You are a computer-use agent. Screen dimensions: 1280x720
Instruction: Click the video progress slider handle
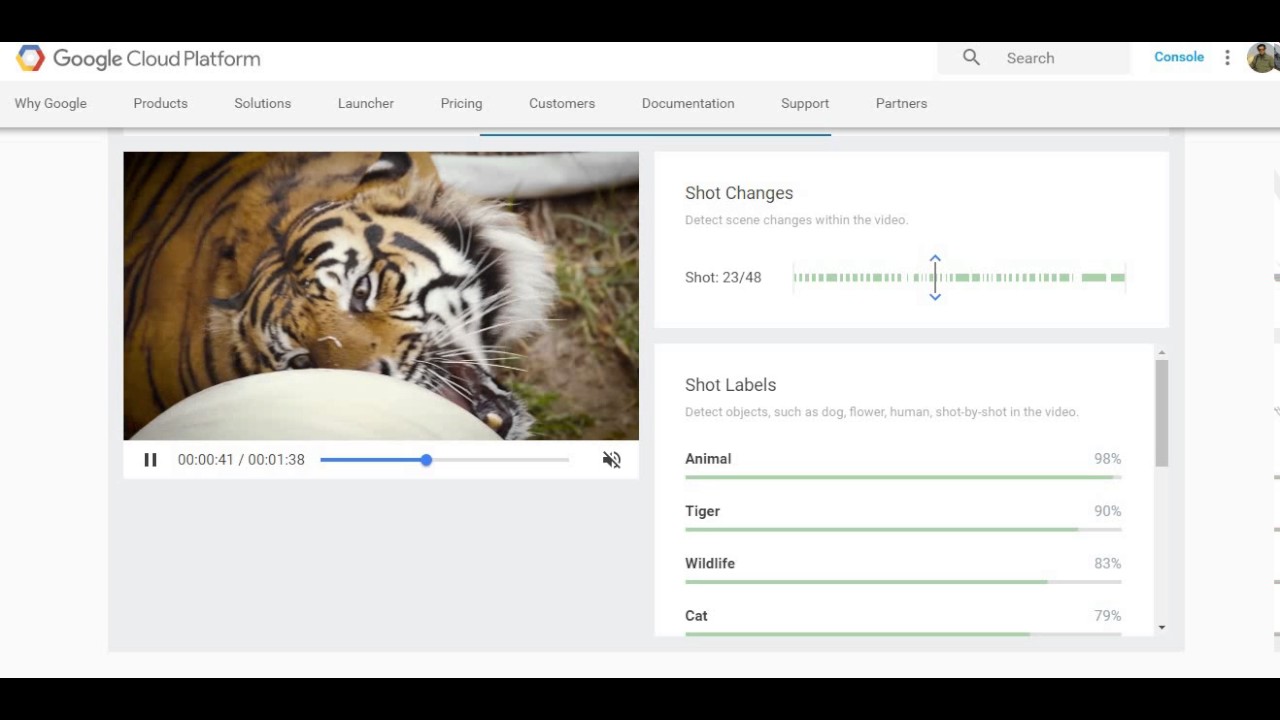pyautogui.click(x=426, y=460)
